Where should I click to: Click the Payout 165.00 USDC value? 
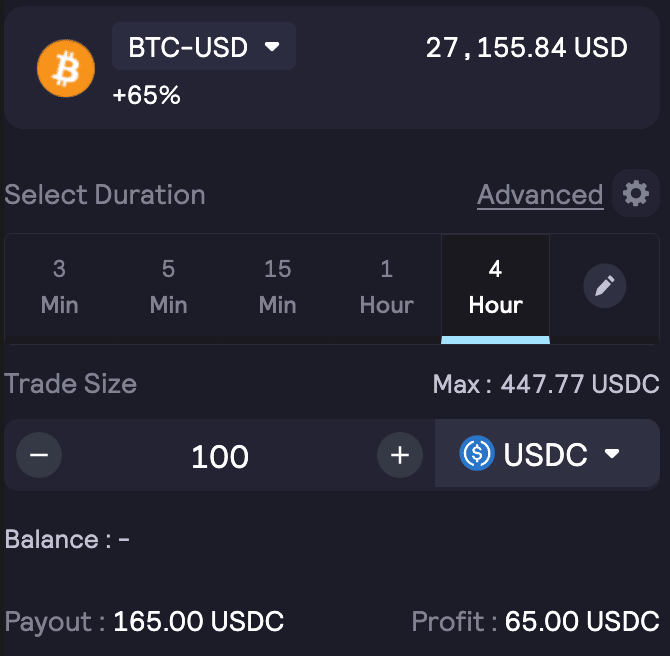point(198,621)
